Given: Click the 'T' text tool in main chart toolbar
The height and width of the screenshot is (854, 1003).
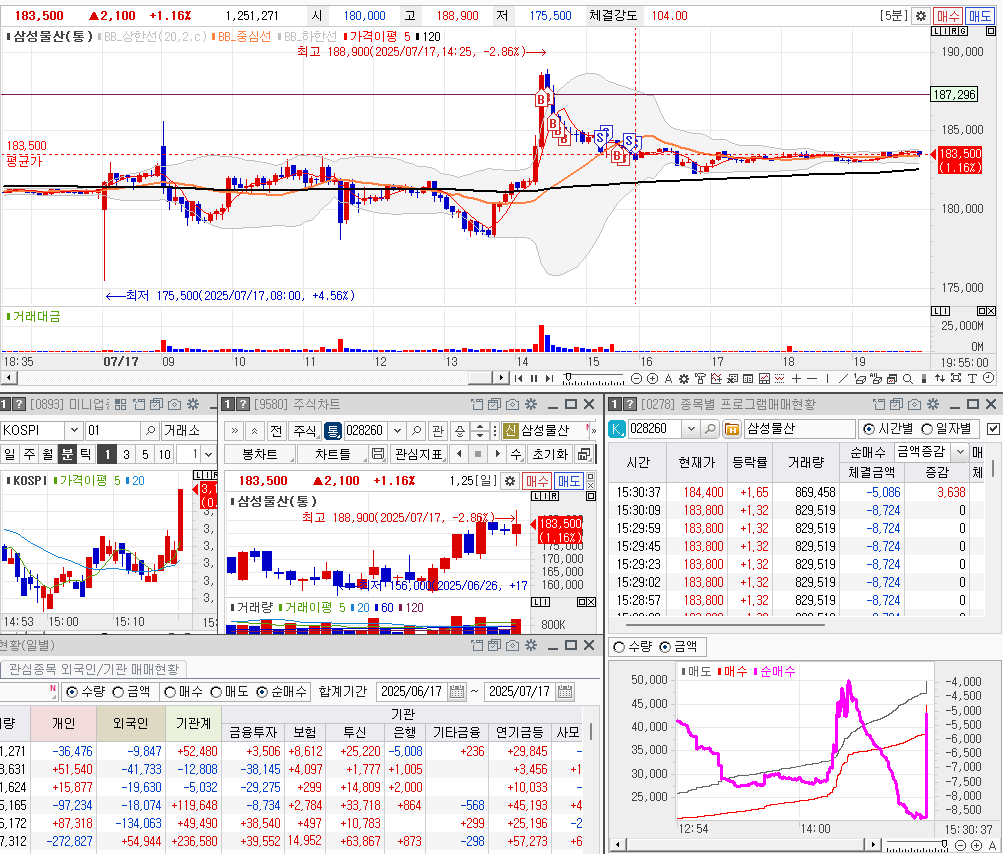Looking at the screenshot, I should (x=972, y=379).
